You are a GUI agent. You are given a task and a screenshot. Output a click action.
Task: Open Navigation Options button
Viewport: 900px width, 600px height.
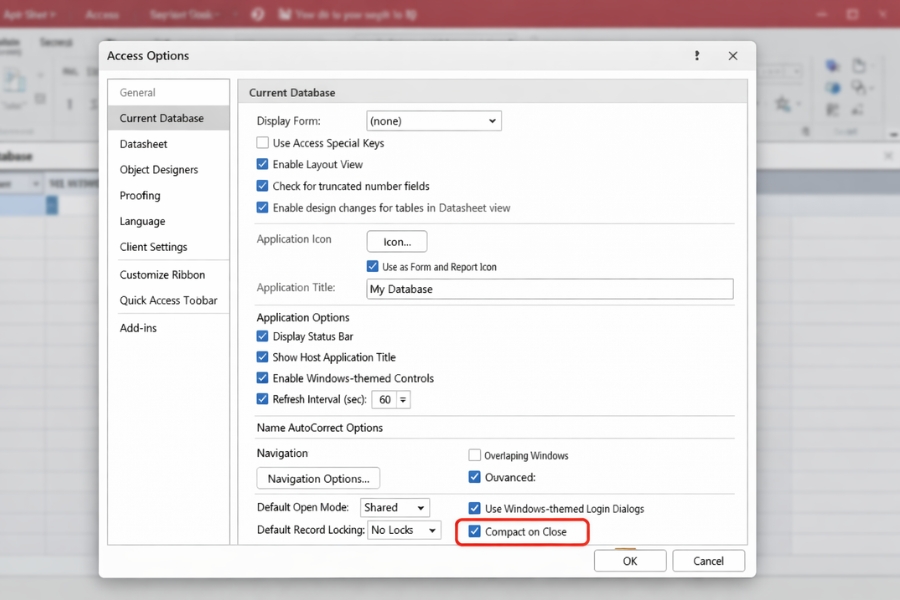[x=318, y=479]
